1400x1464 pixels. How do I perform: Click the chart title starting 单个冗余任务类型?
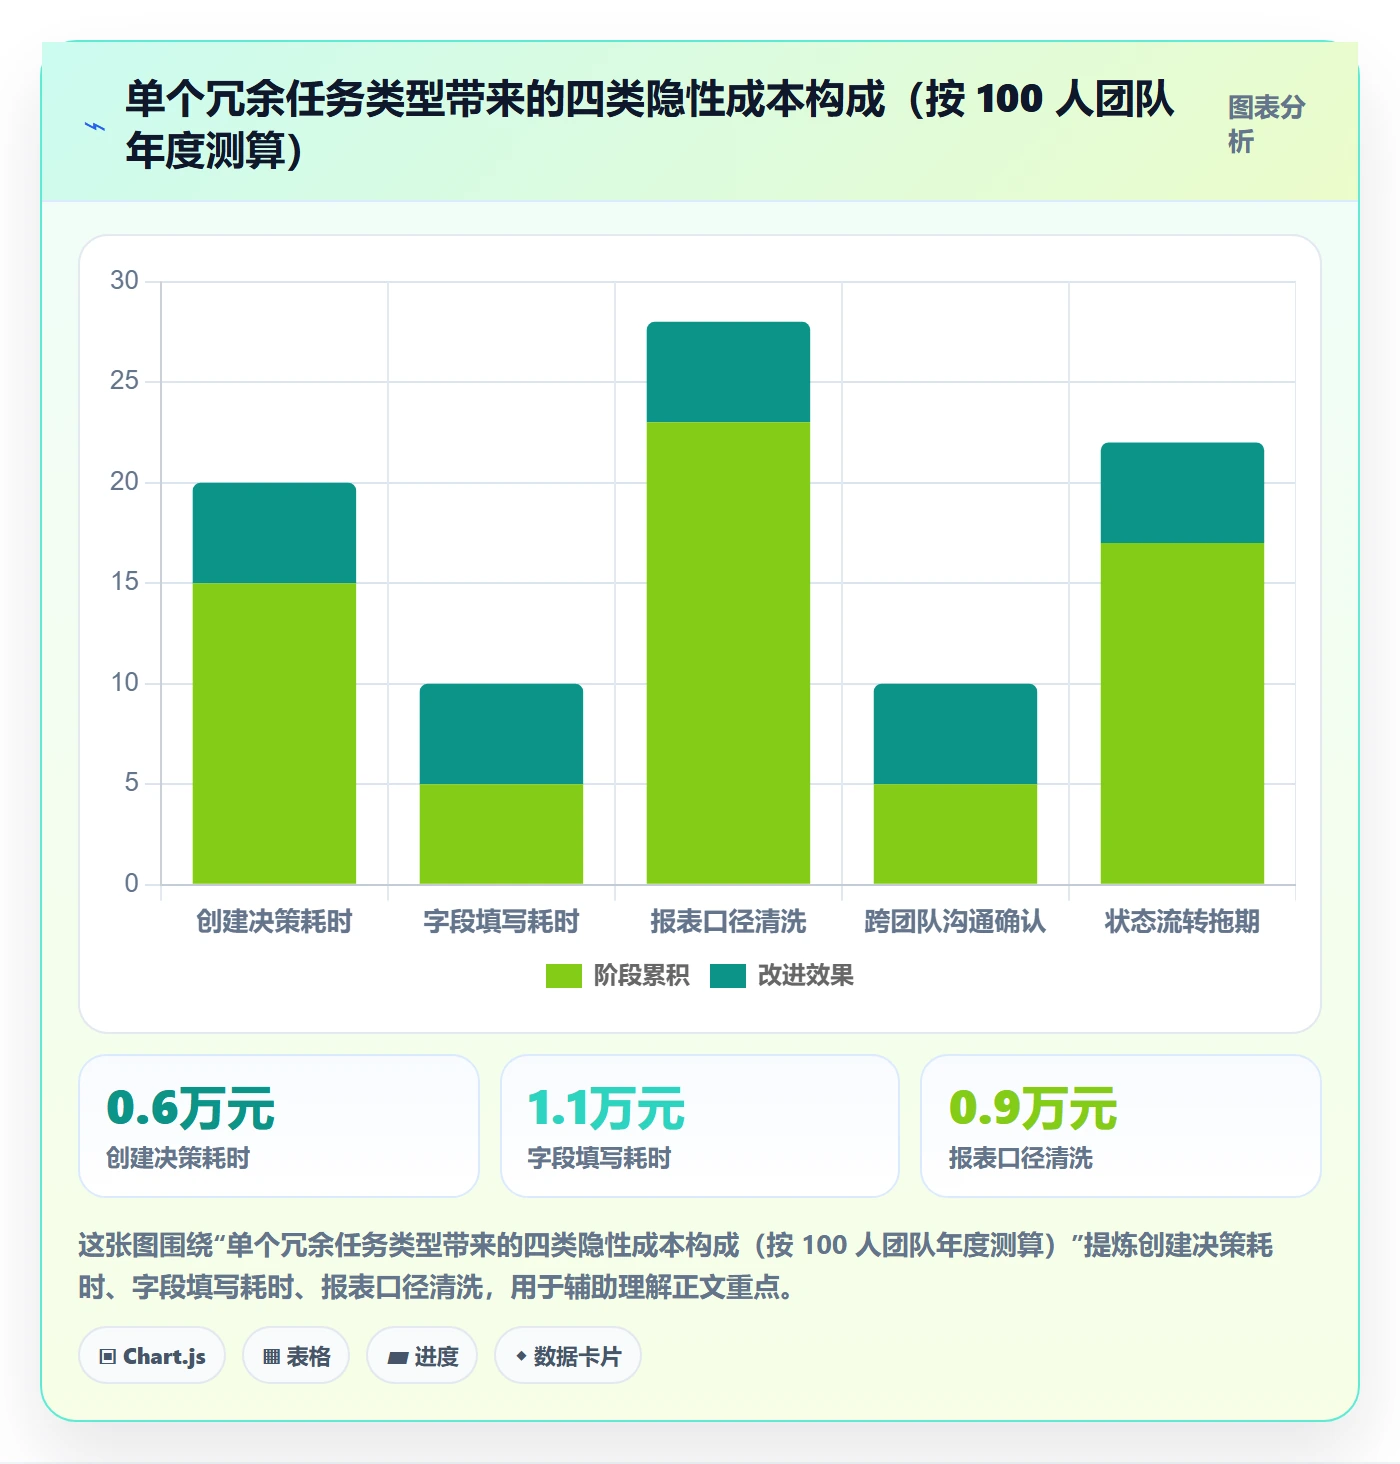pos(650,124)
